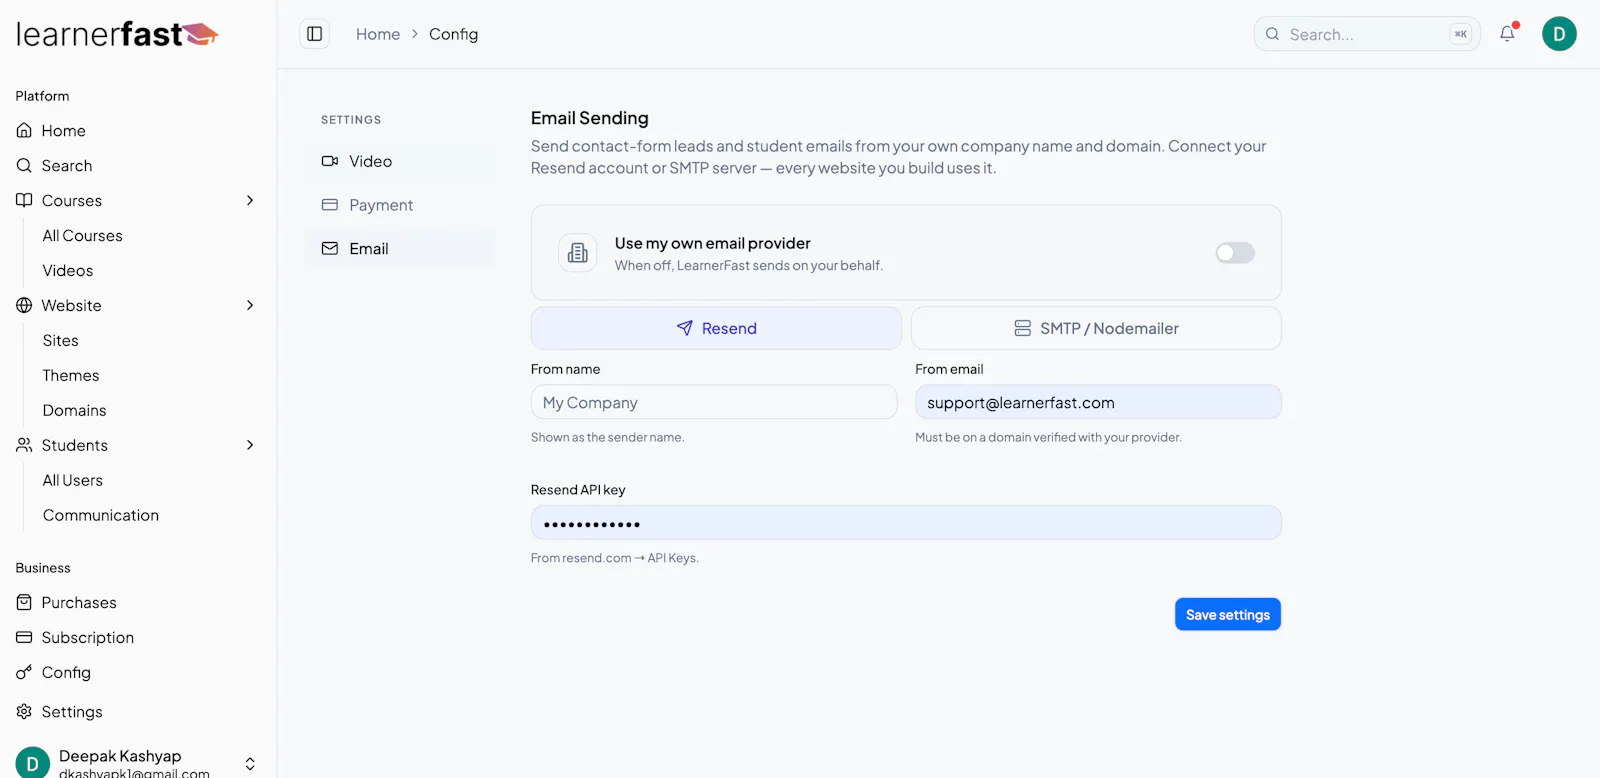
Task: Click the Settings gear icon
Action: tap(24, 711)
